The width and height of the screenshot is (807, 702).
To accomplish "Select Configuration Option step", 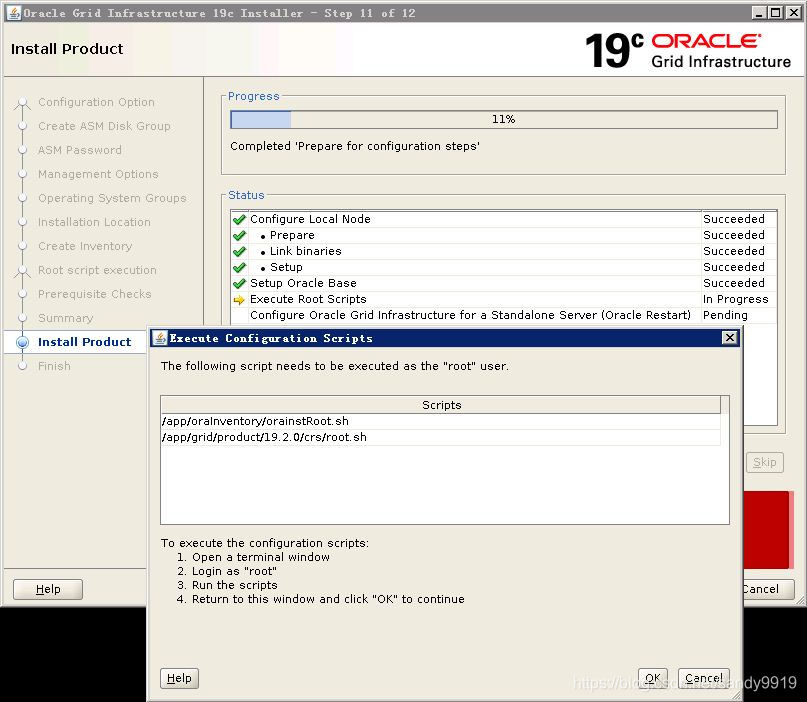I will coord(96,102).
